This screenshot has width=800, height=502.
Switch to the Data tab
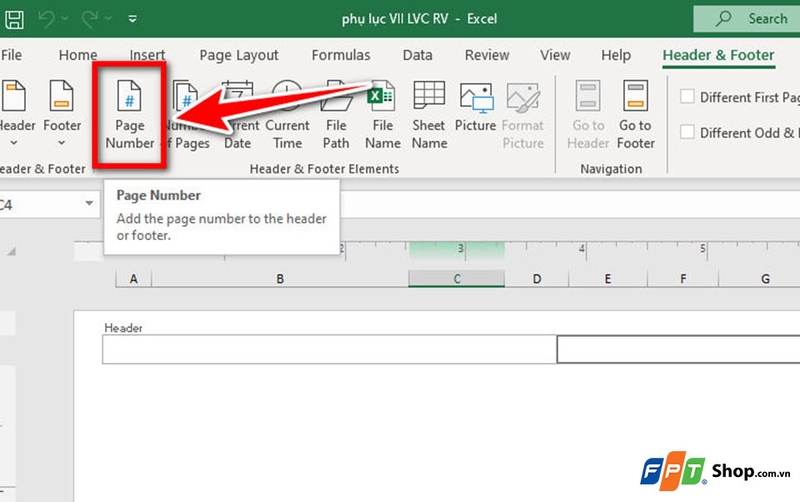pyautogui.click(x=417, y=55)
